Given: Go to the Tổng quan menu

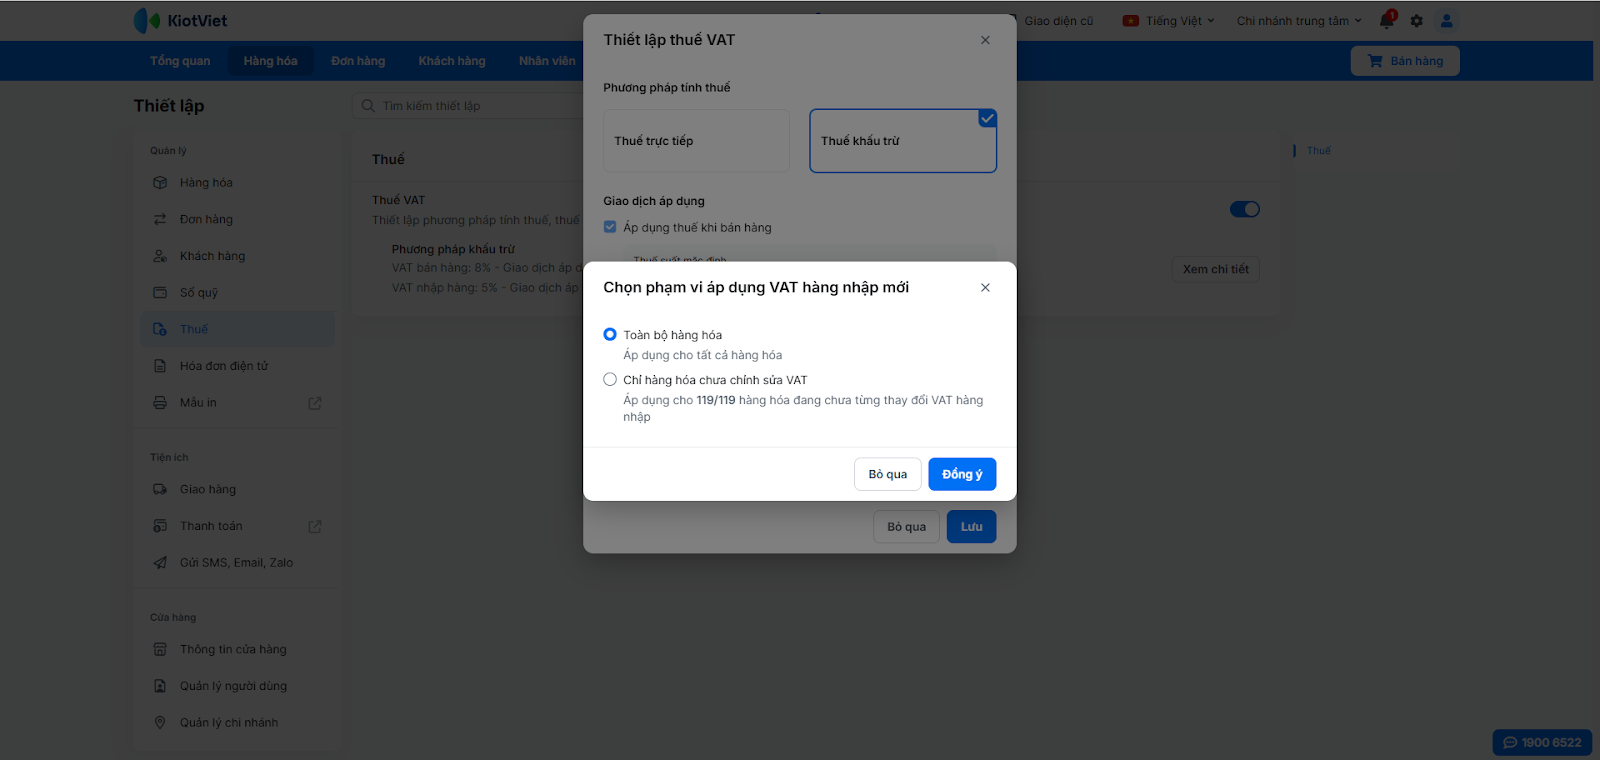Looking at the screenshot, I should [x=180, y=61].
